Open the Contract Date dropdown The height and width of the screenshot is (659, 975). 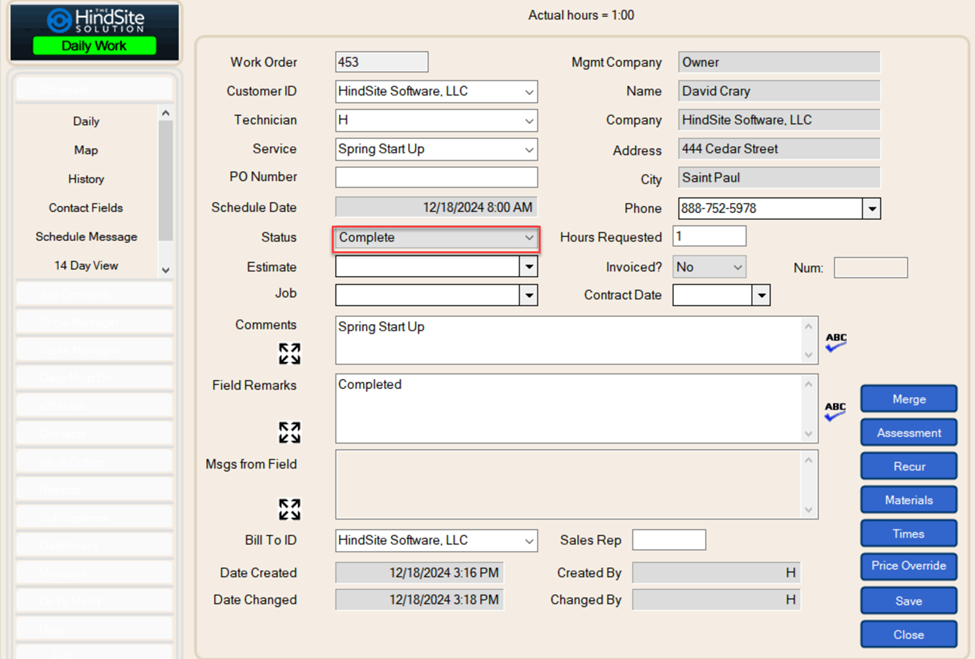(761, 296)
